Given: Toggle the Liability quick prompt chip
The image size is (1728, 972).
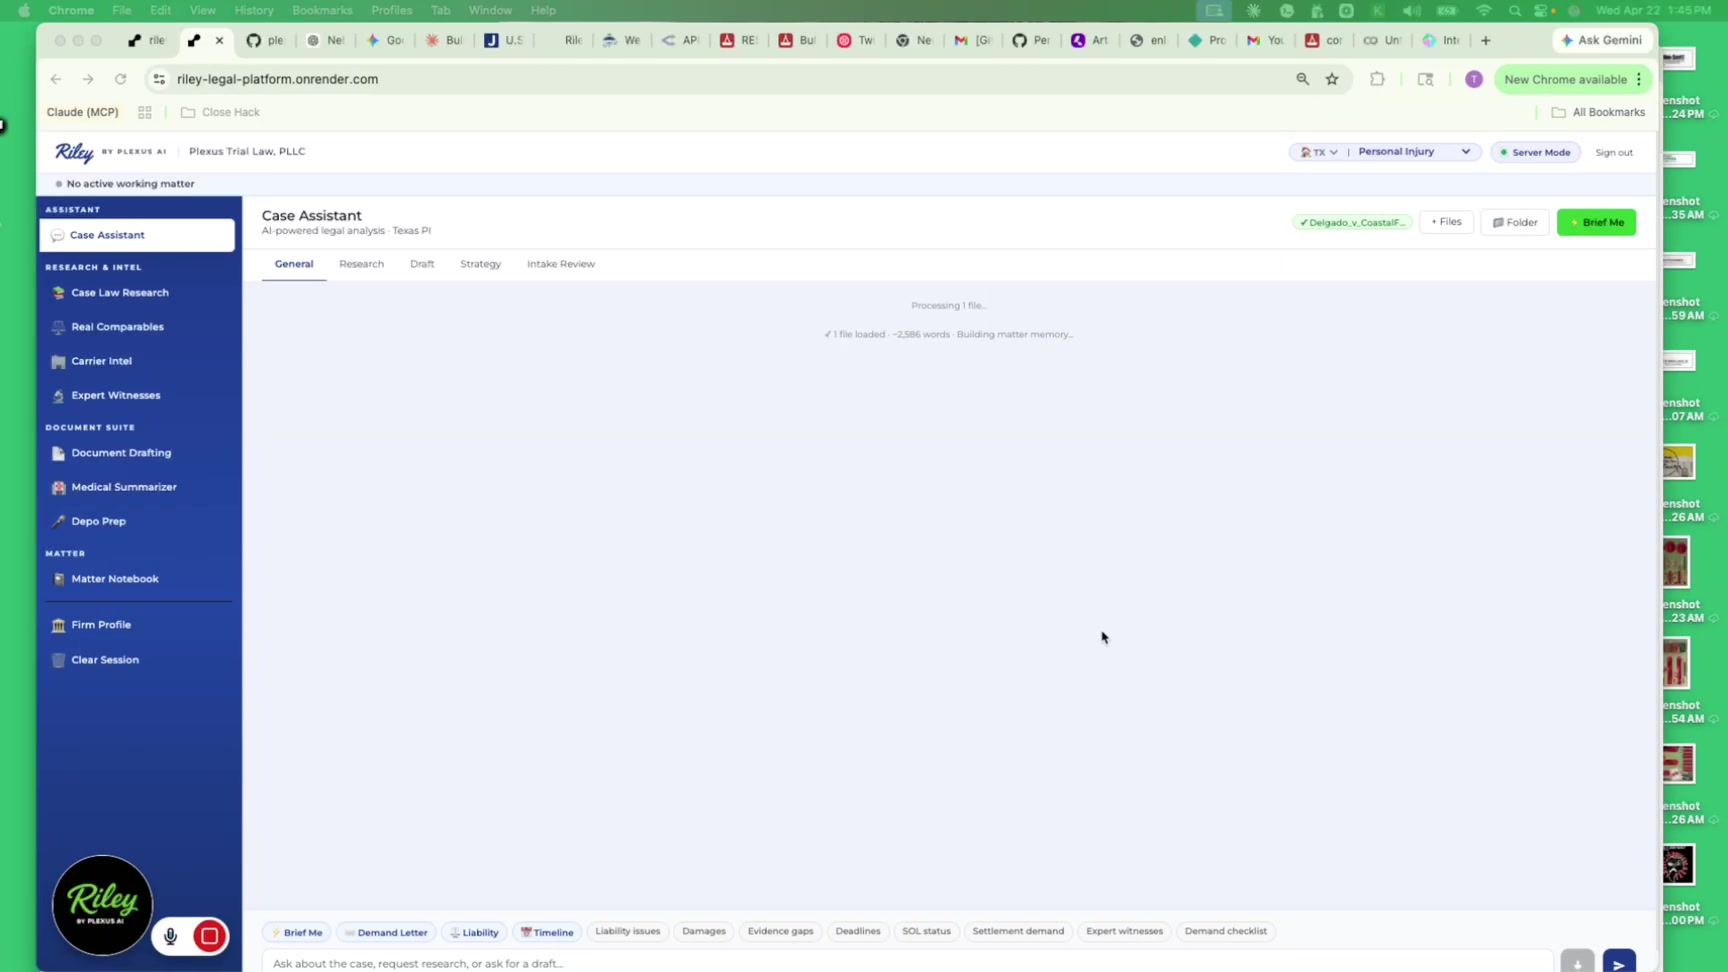Looking at the screenshot, I should [x=474, y=932].
